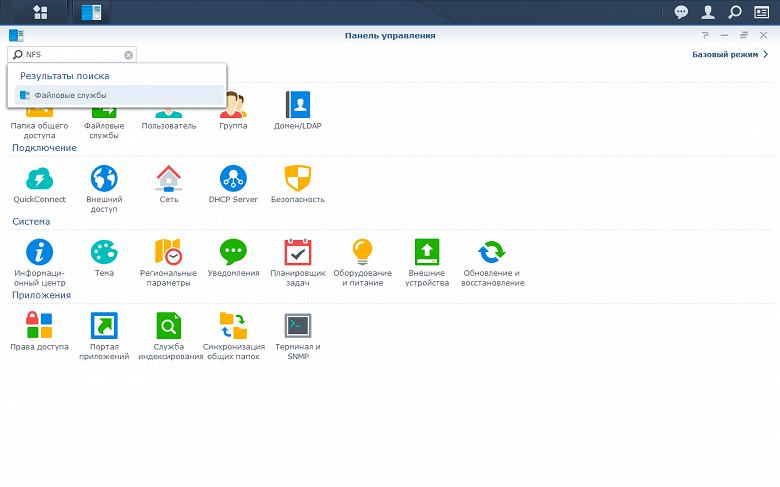780x487 pixels.
Task: Open the Пользователь label
Action: pyautogui.click(x=169, y=126)
